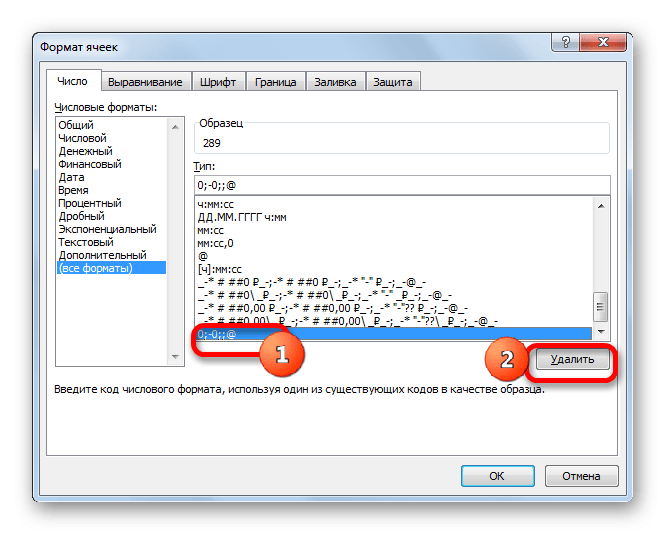
Task: Click the category list scroll-up arrow
Action: point(175,127)
